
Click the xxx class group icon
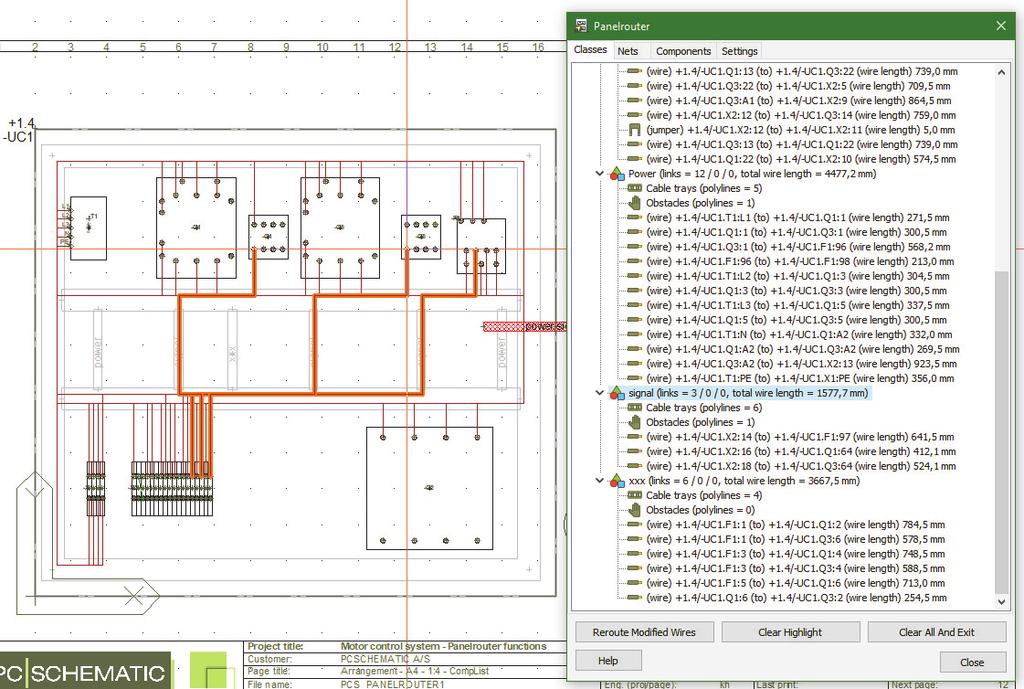pos(616,481)
